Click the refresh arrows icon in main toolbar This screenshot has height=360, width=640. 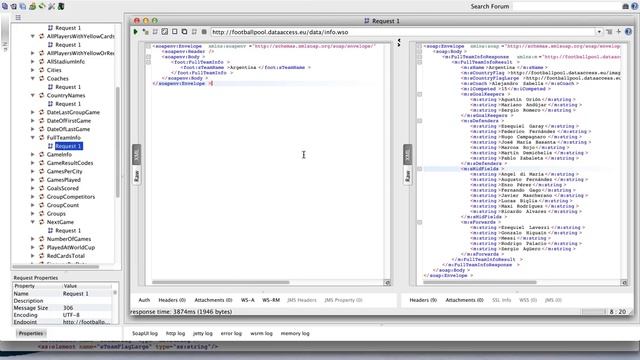(x=42, y=6)
